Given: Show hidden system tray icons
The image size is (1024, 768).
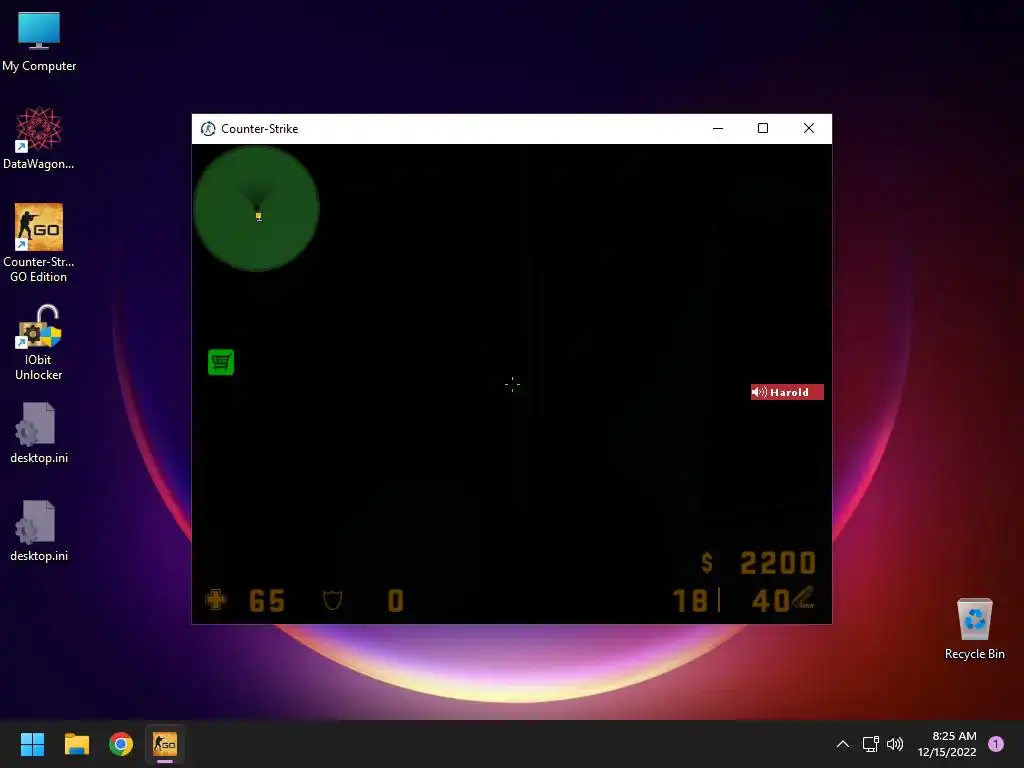Looking at the screenshot, I should pos(843,744).
